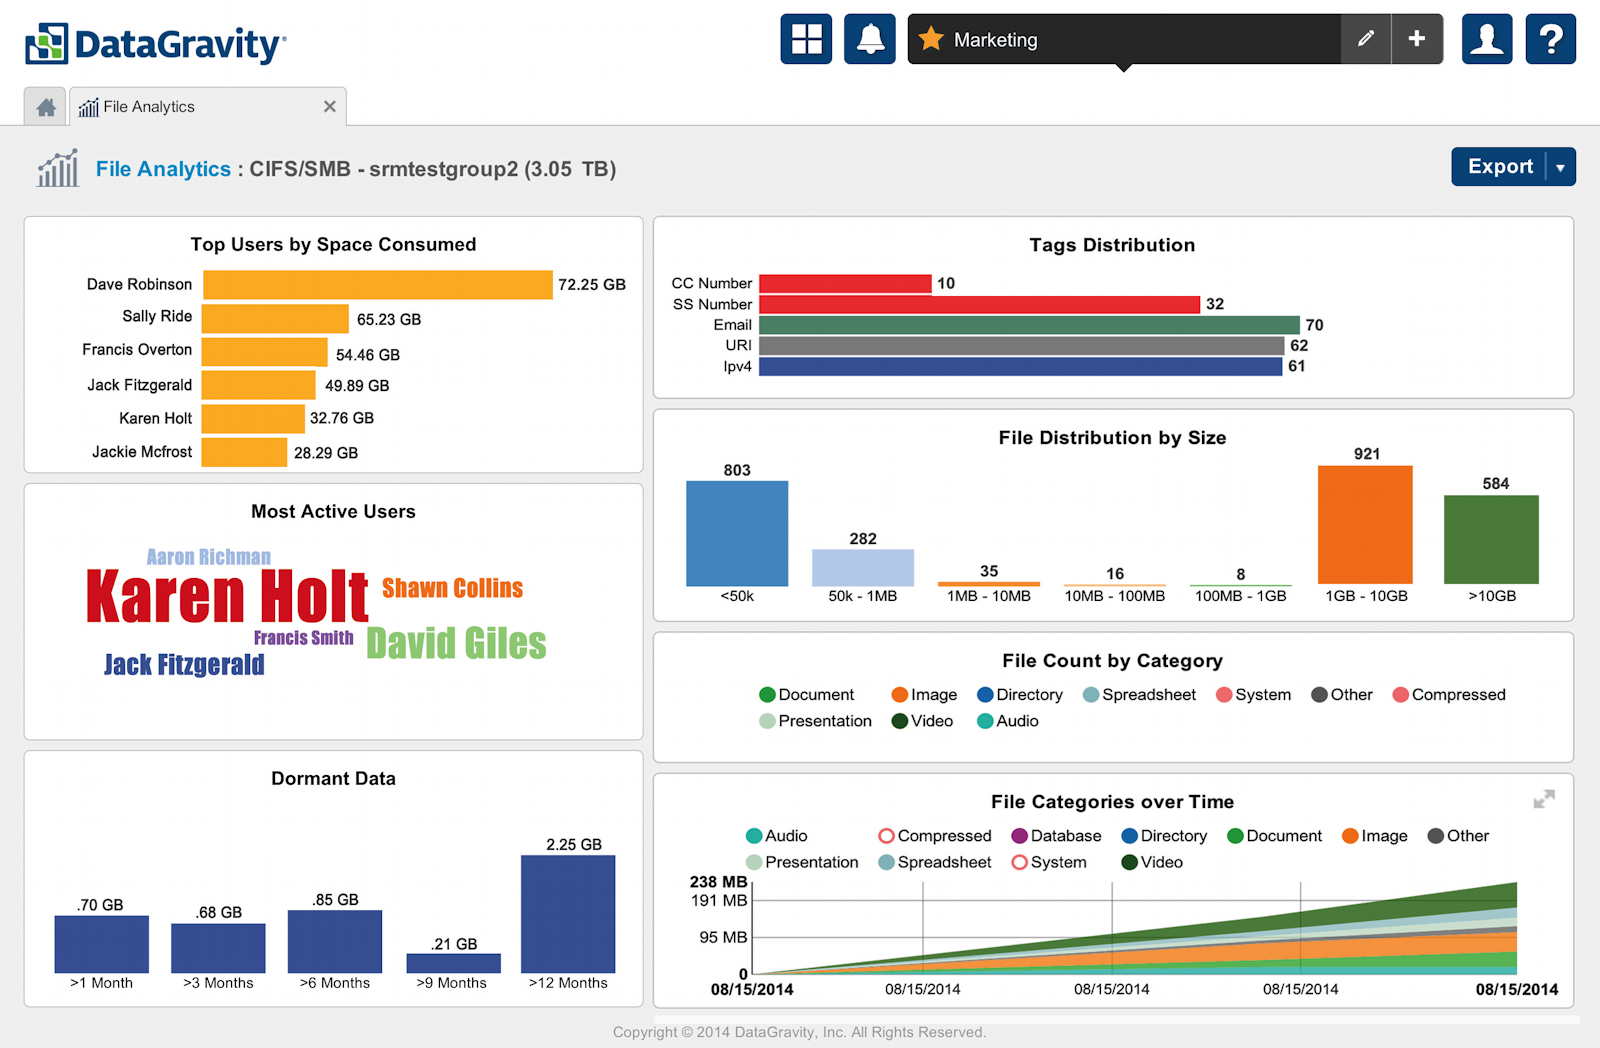Go to the home tab icon
Image resolution: width=1600 pixels, height=1048 pixels.
[46, 107]
